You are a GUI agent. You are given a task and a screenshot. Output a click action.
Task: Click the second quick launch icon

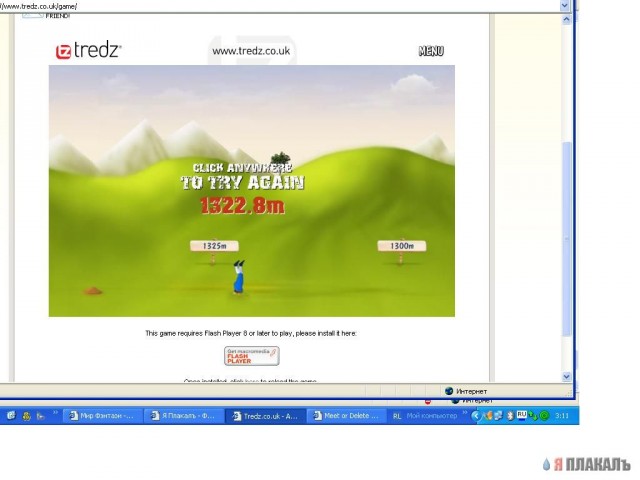[27, 416]
